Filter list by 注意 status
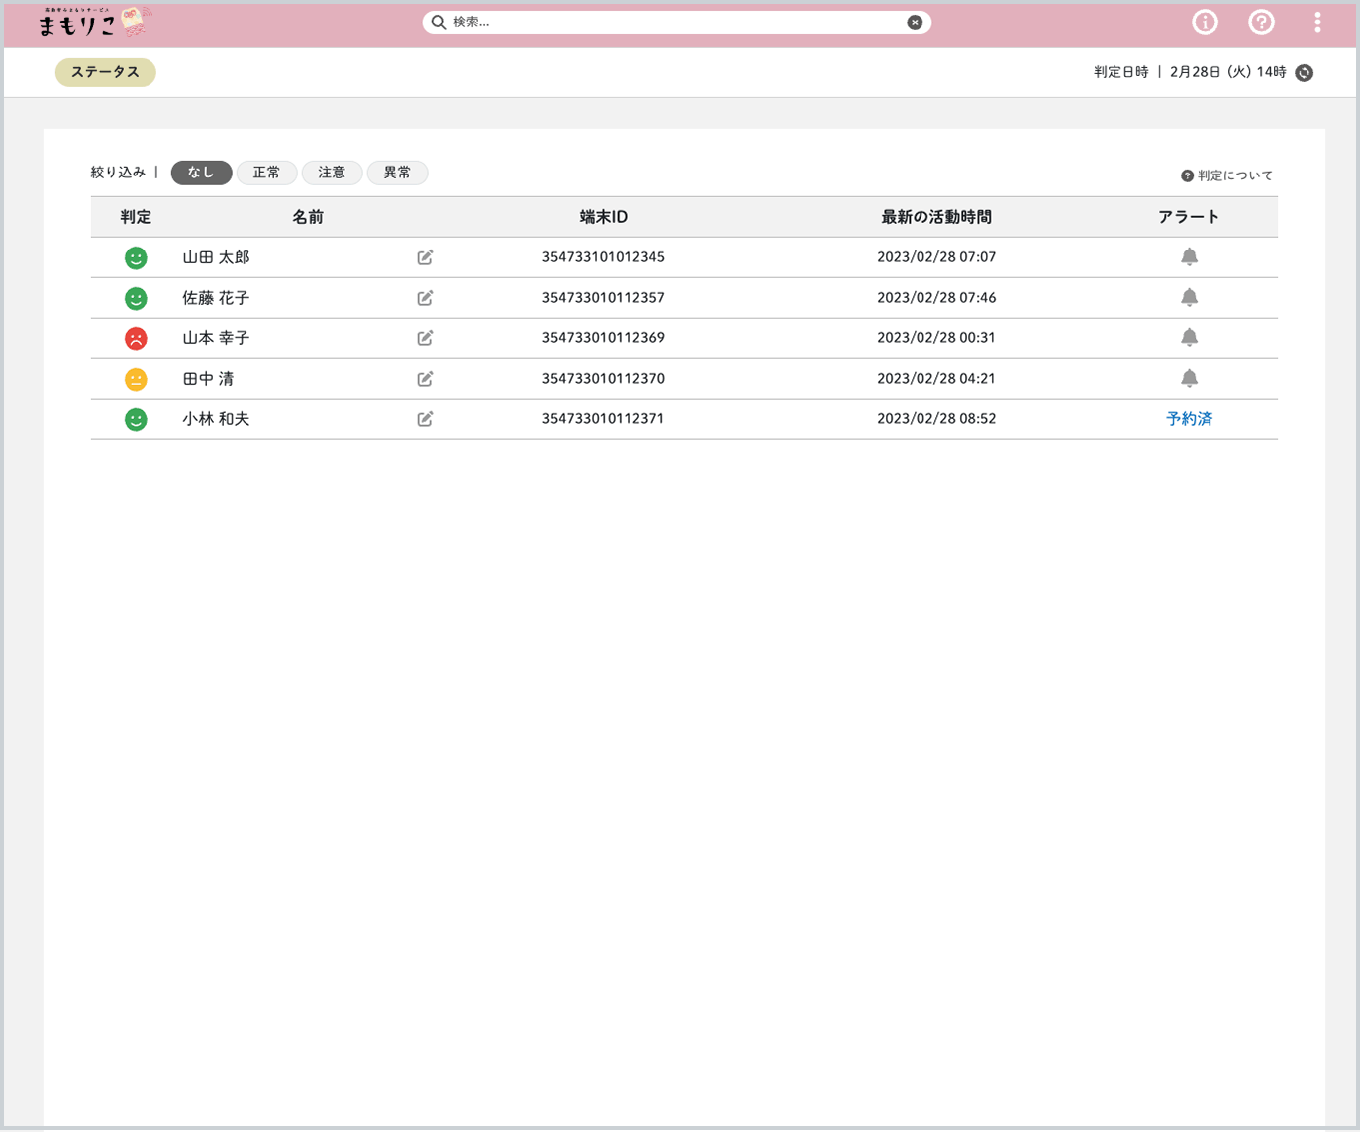1360x1132 pixels. coord(332,172)
